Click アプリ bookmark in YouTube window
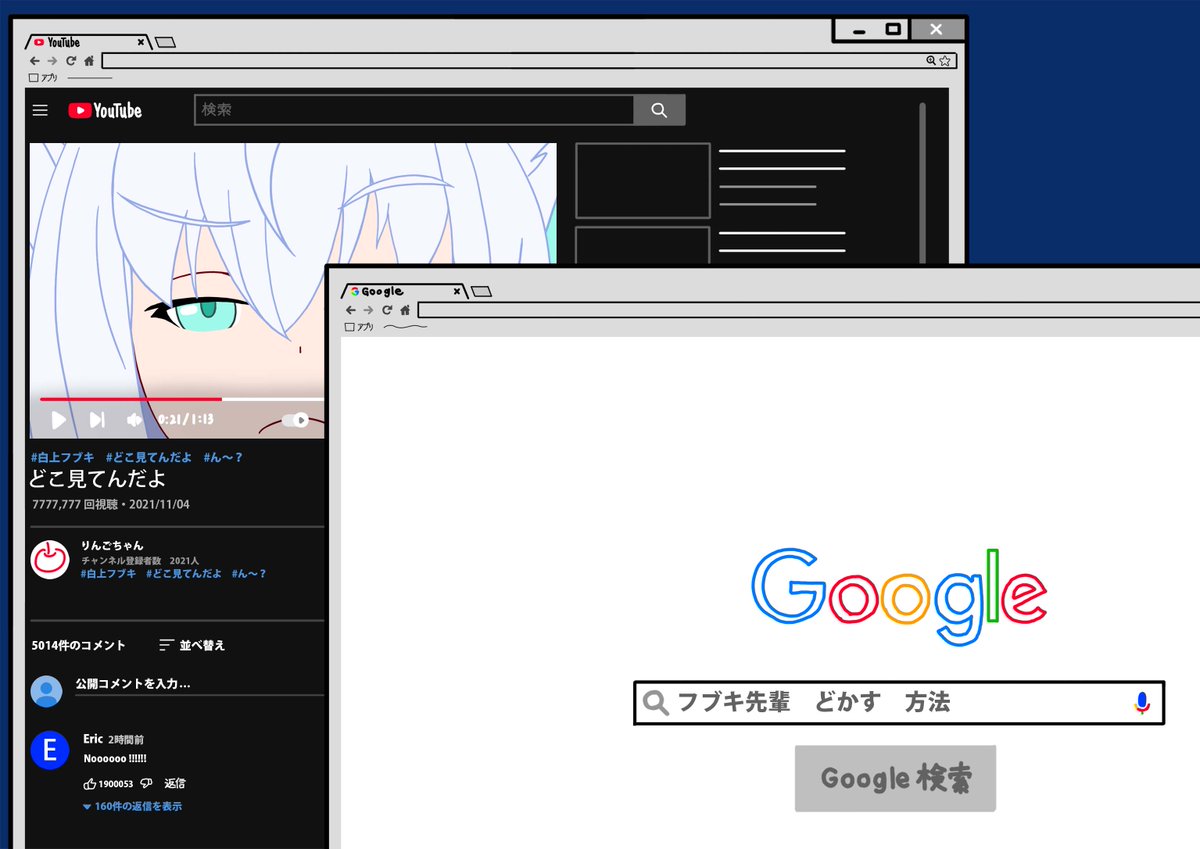The width and height of the screenshot is (1200, 849). [44, 77]
